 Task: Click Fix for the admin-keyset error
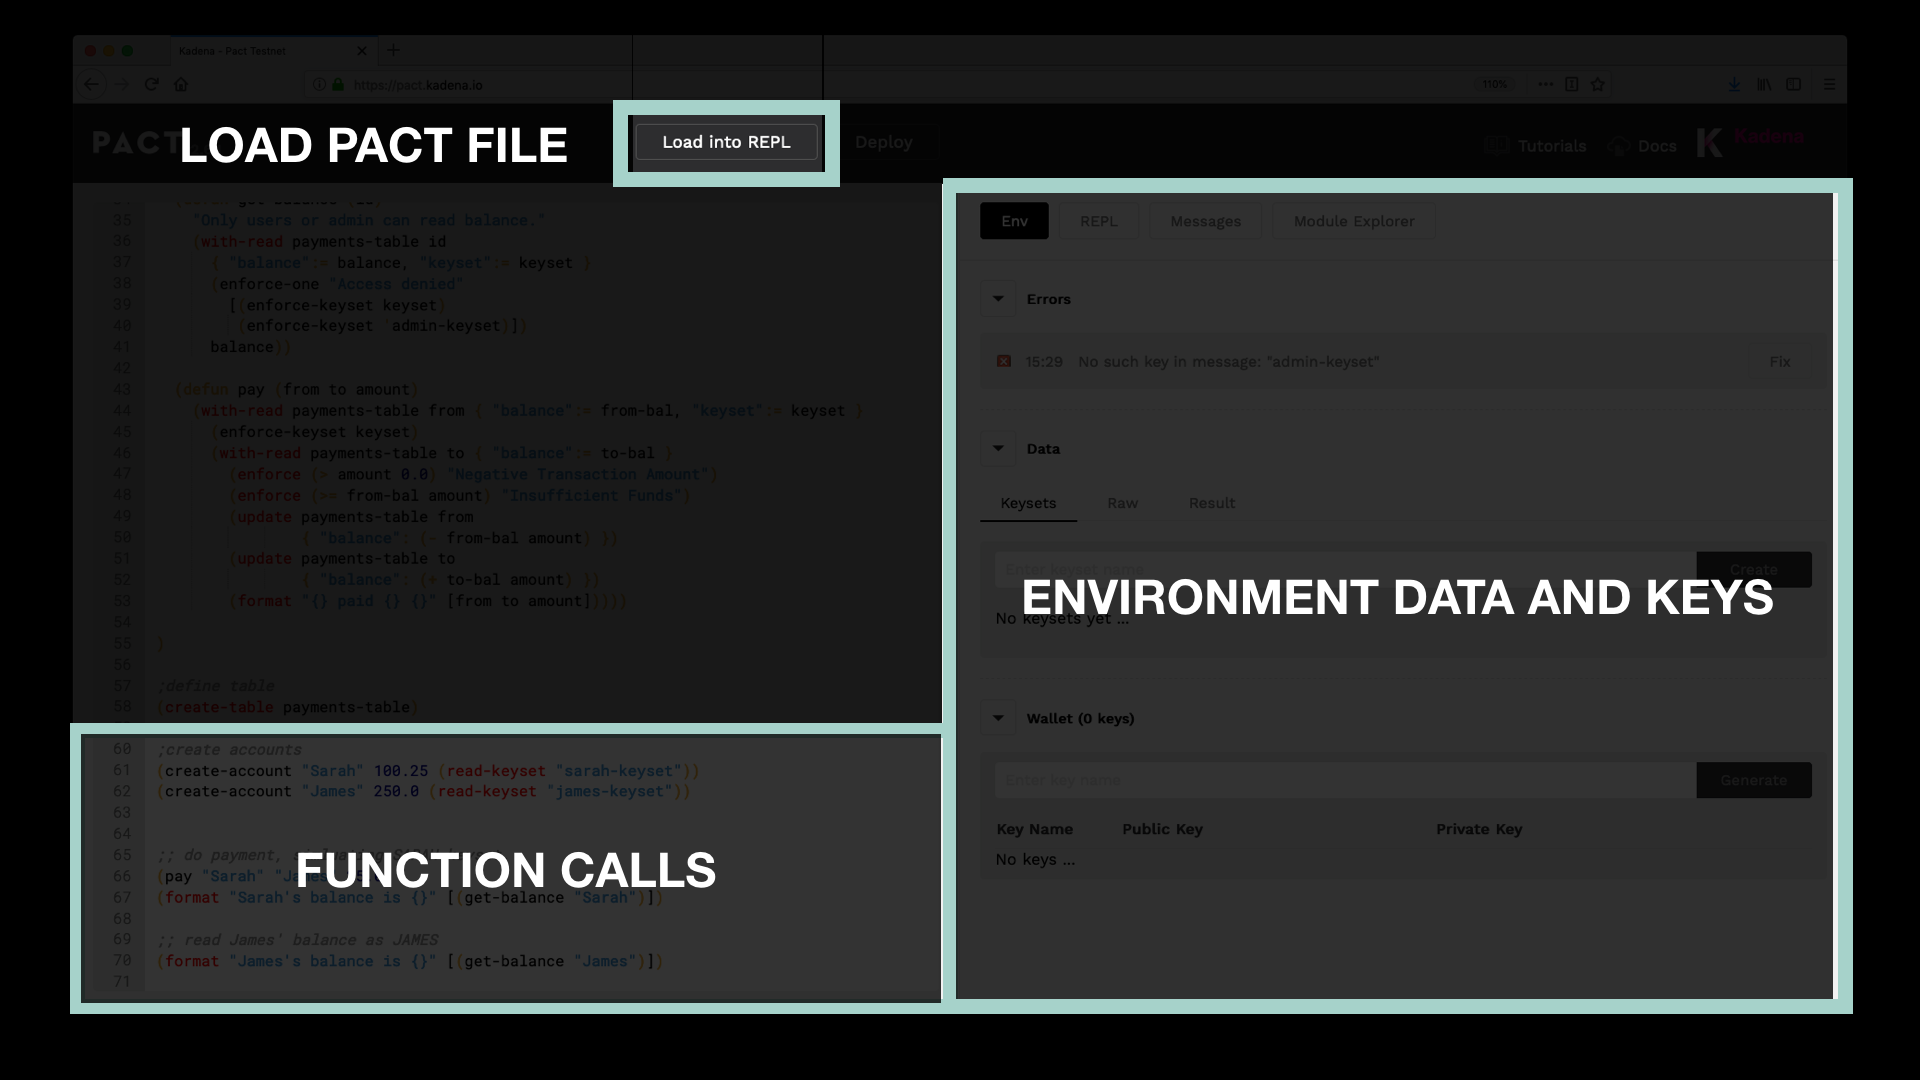(1780, 361)
